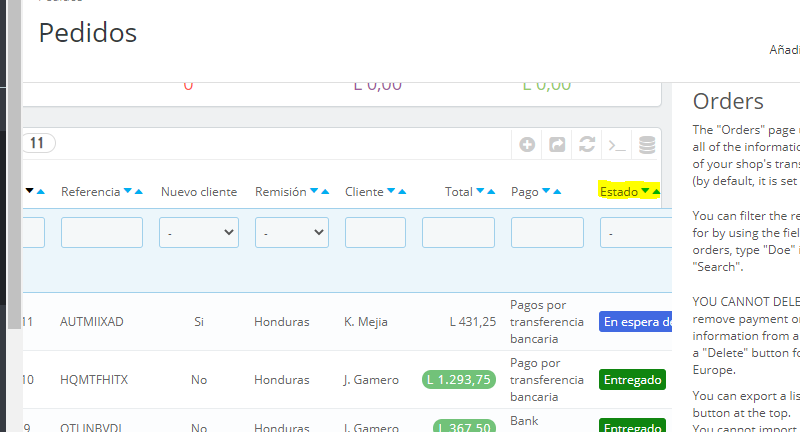Image resolution: width=800 pixels, height=432 pixels.
Task: Sort Cliente column descending
Action: [391, 191]
